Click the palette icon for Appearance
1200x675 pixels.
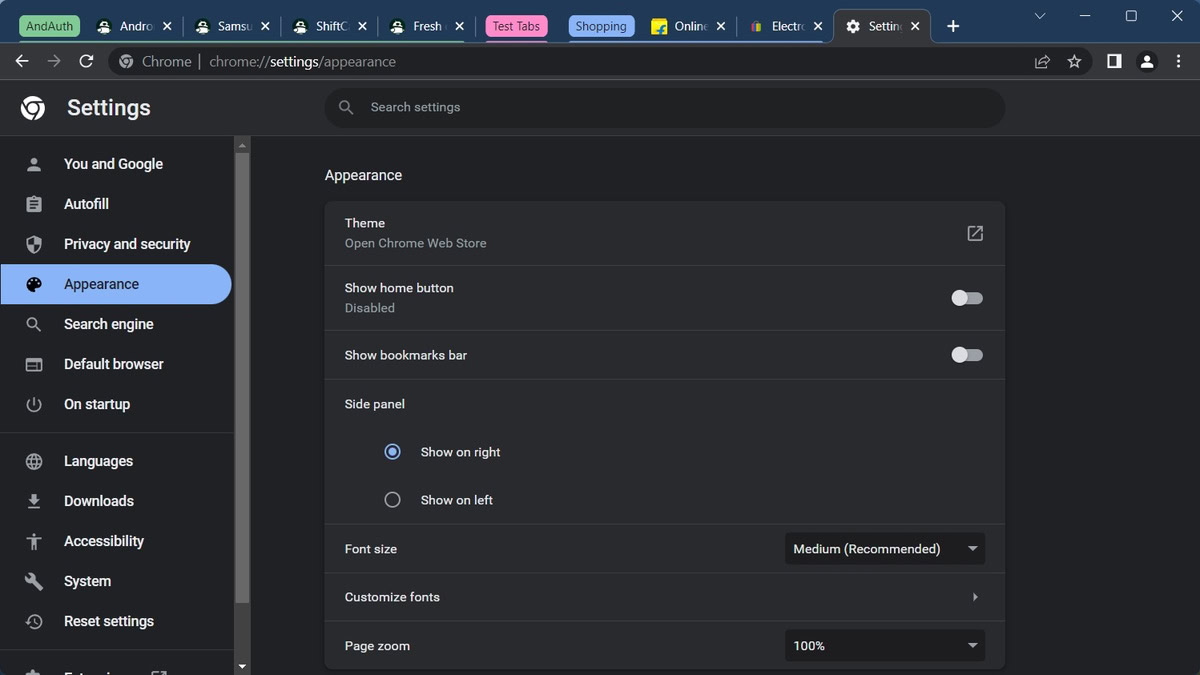[x=34, y=284]
